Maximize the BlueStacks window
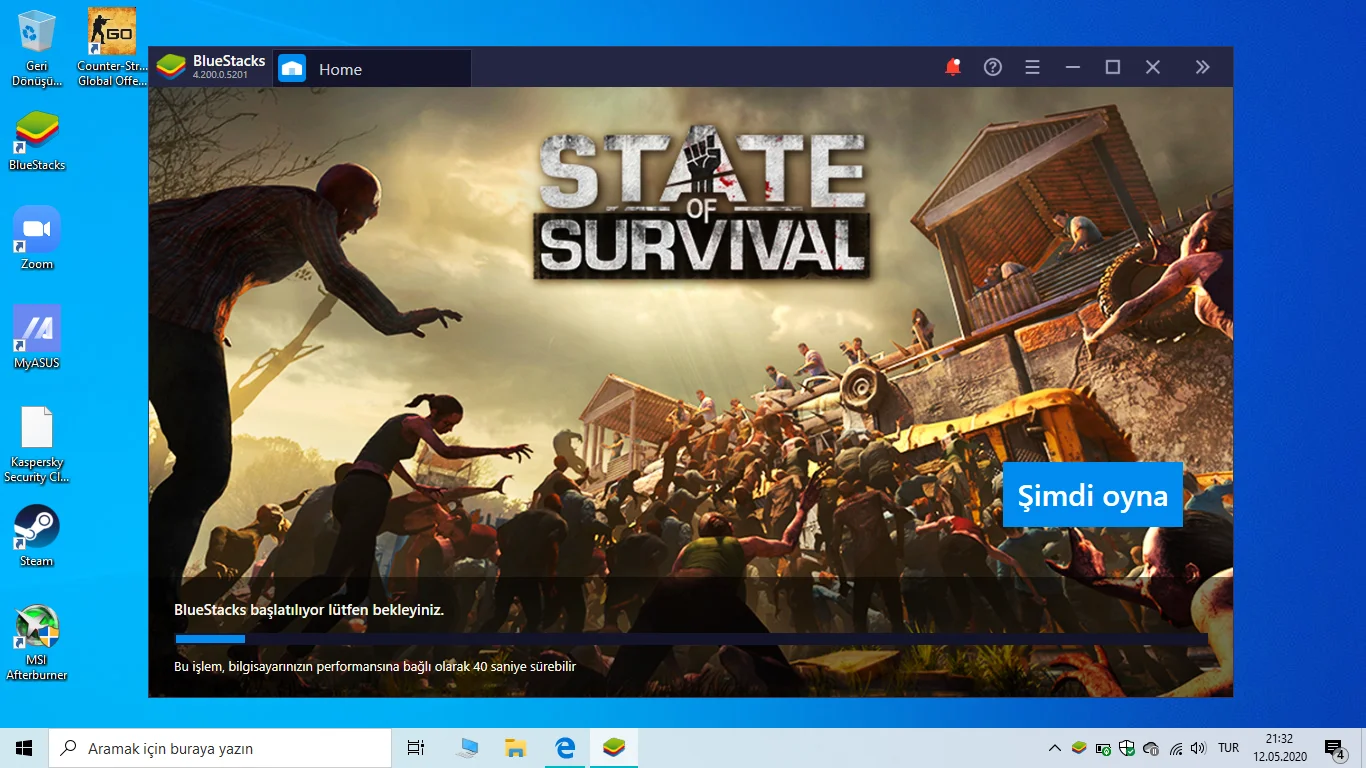The width and height of the screenshot is (1366, 768). click(1113, 67)
